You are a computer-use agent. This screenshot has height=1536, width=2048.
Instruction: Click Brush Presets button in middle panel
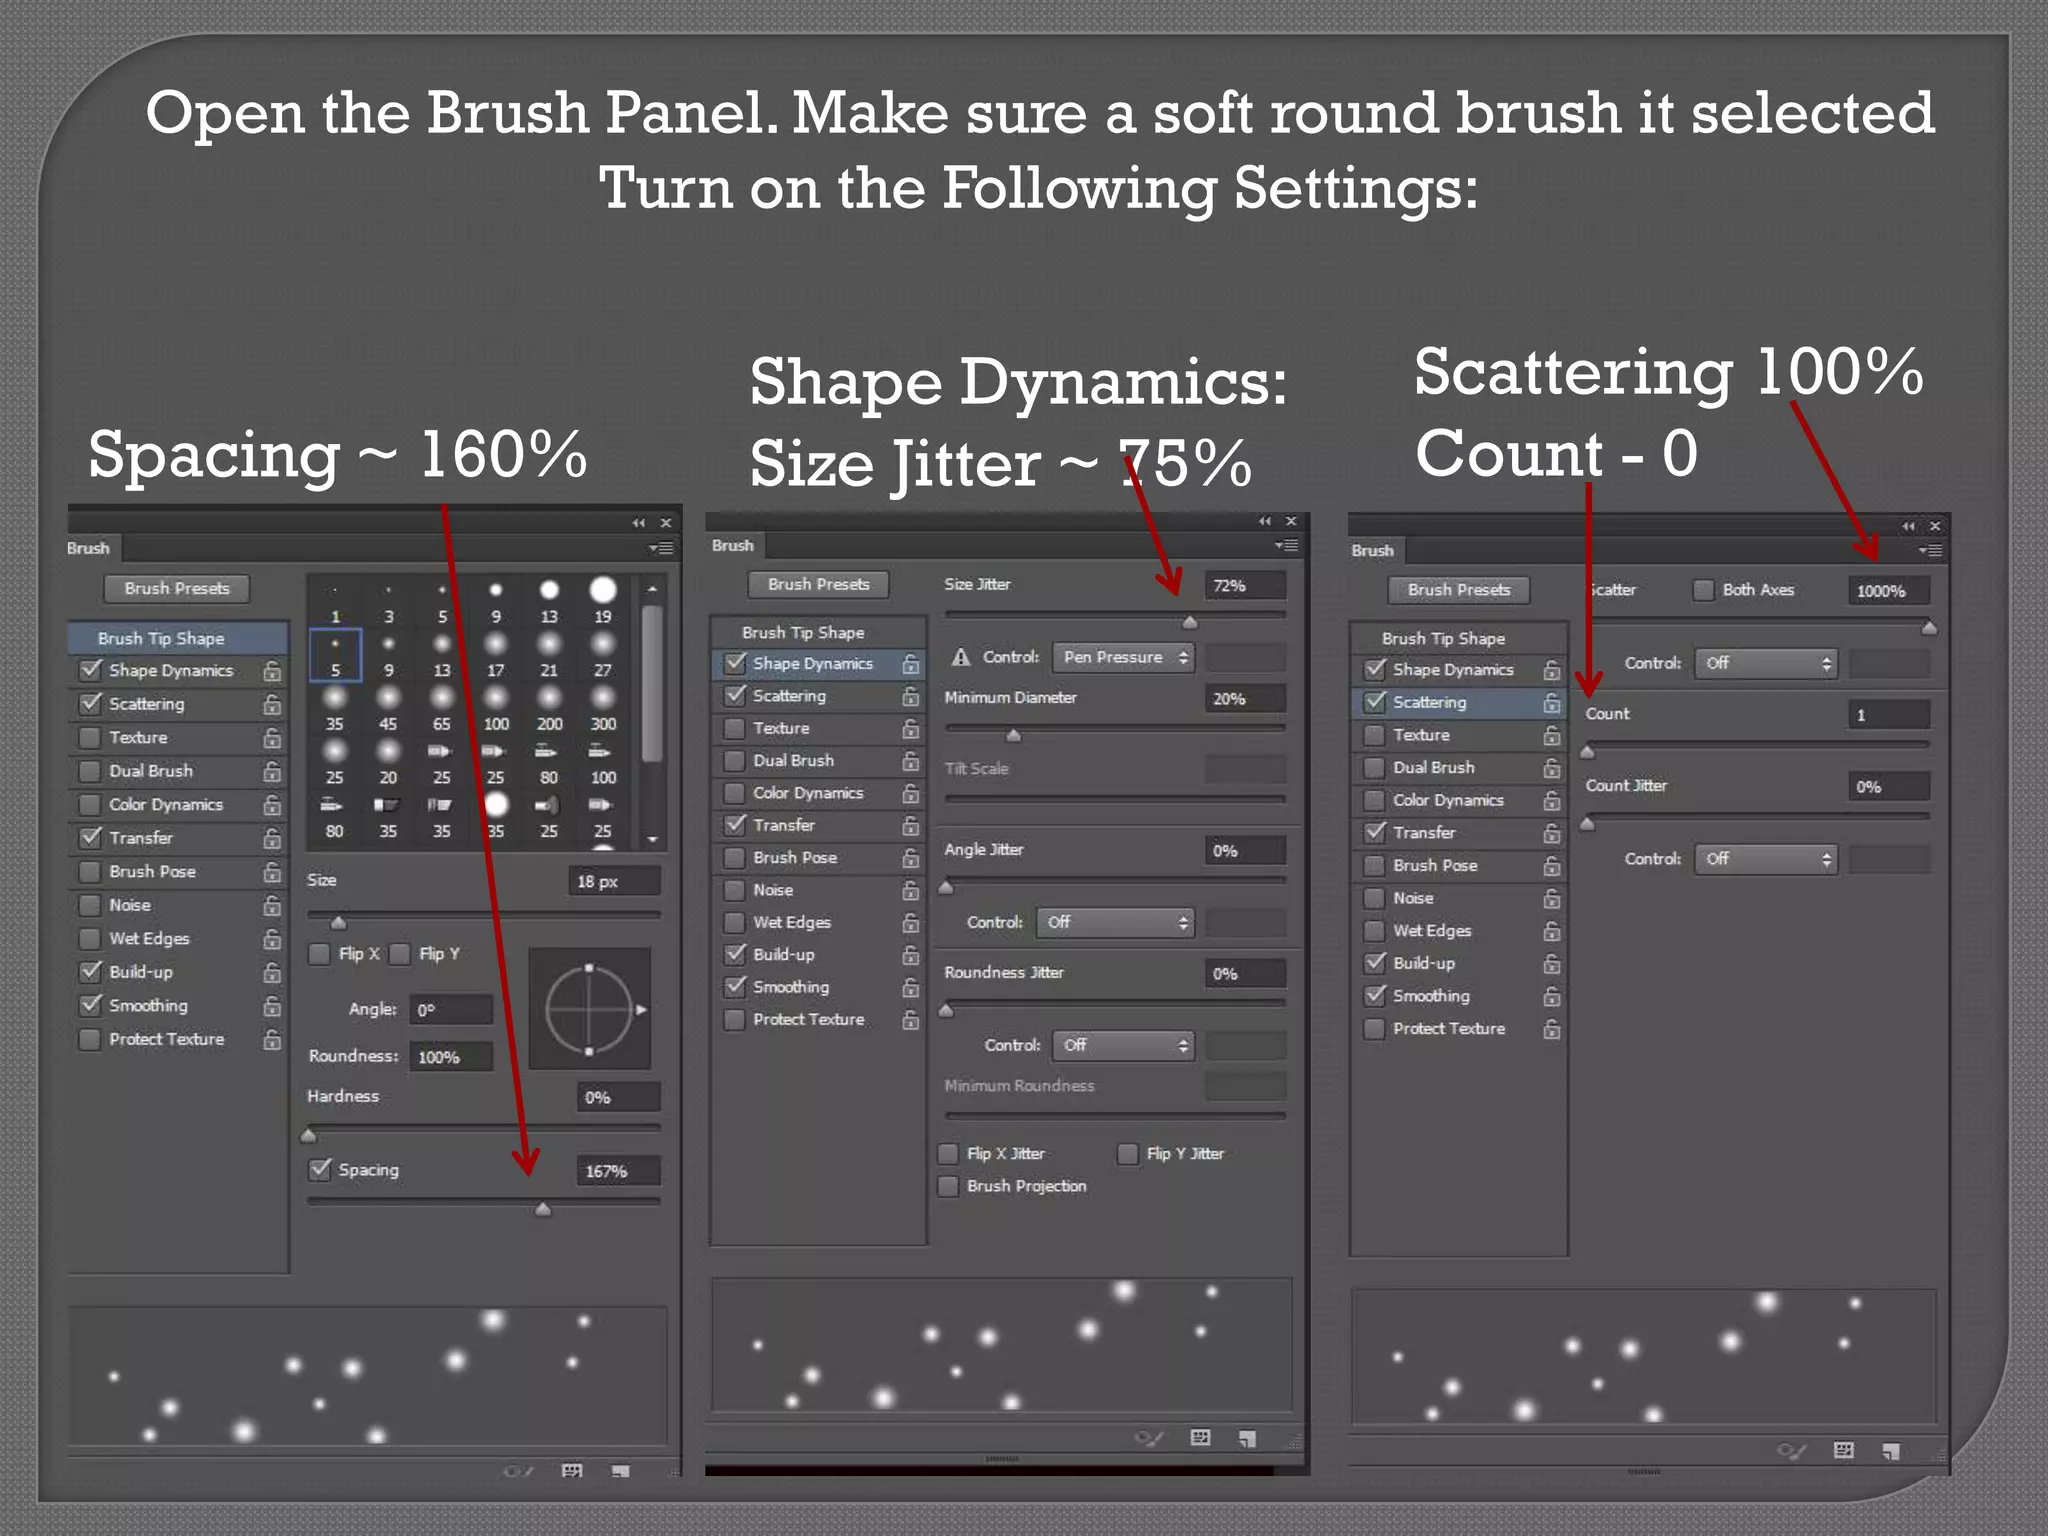click(819, 584)
